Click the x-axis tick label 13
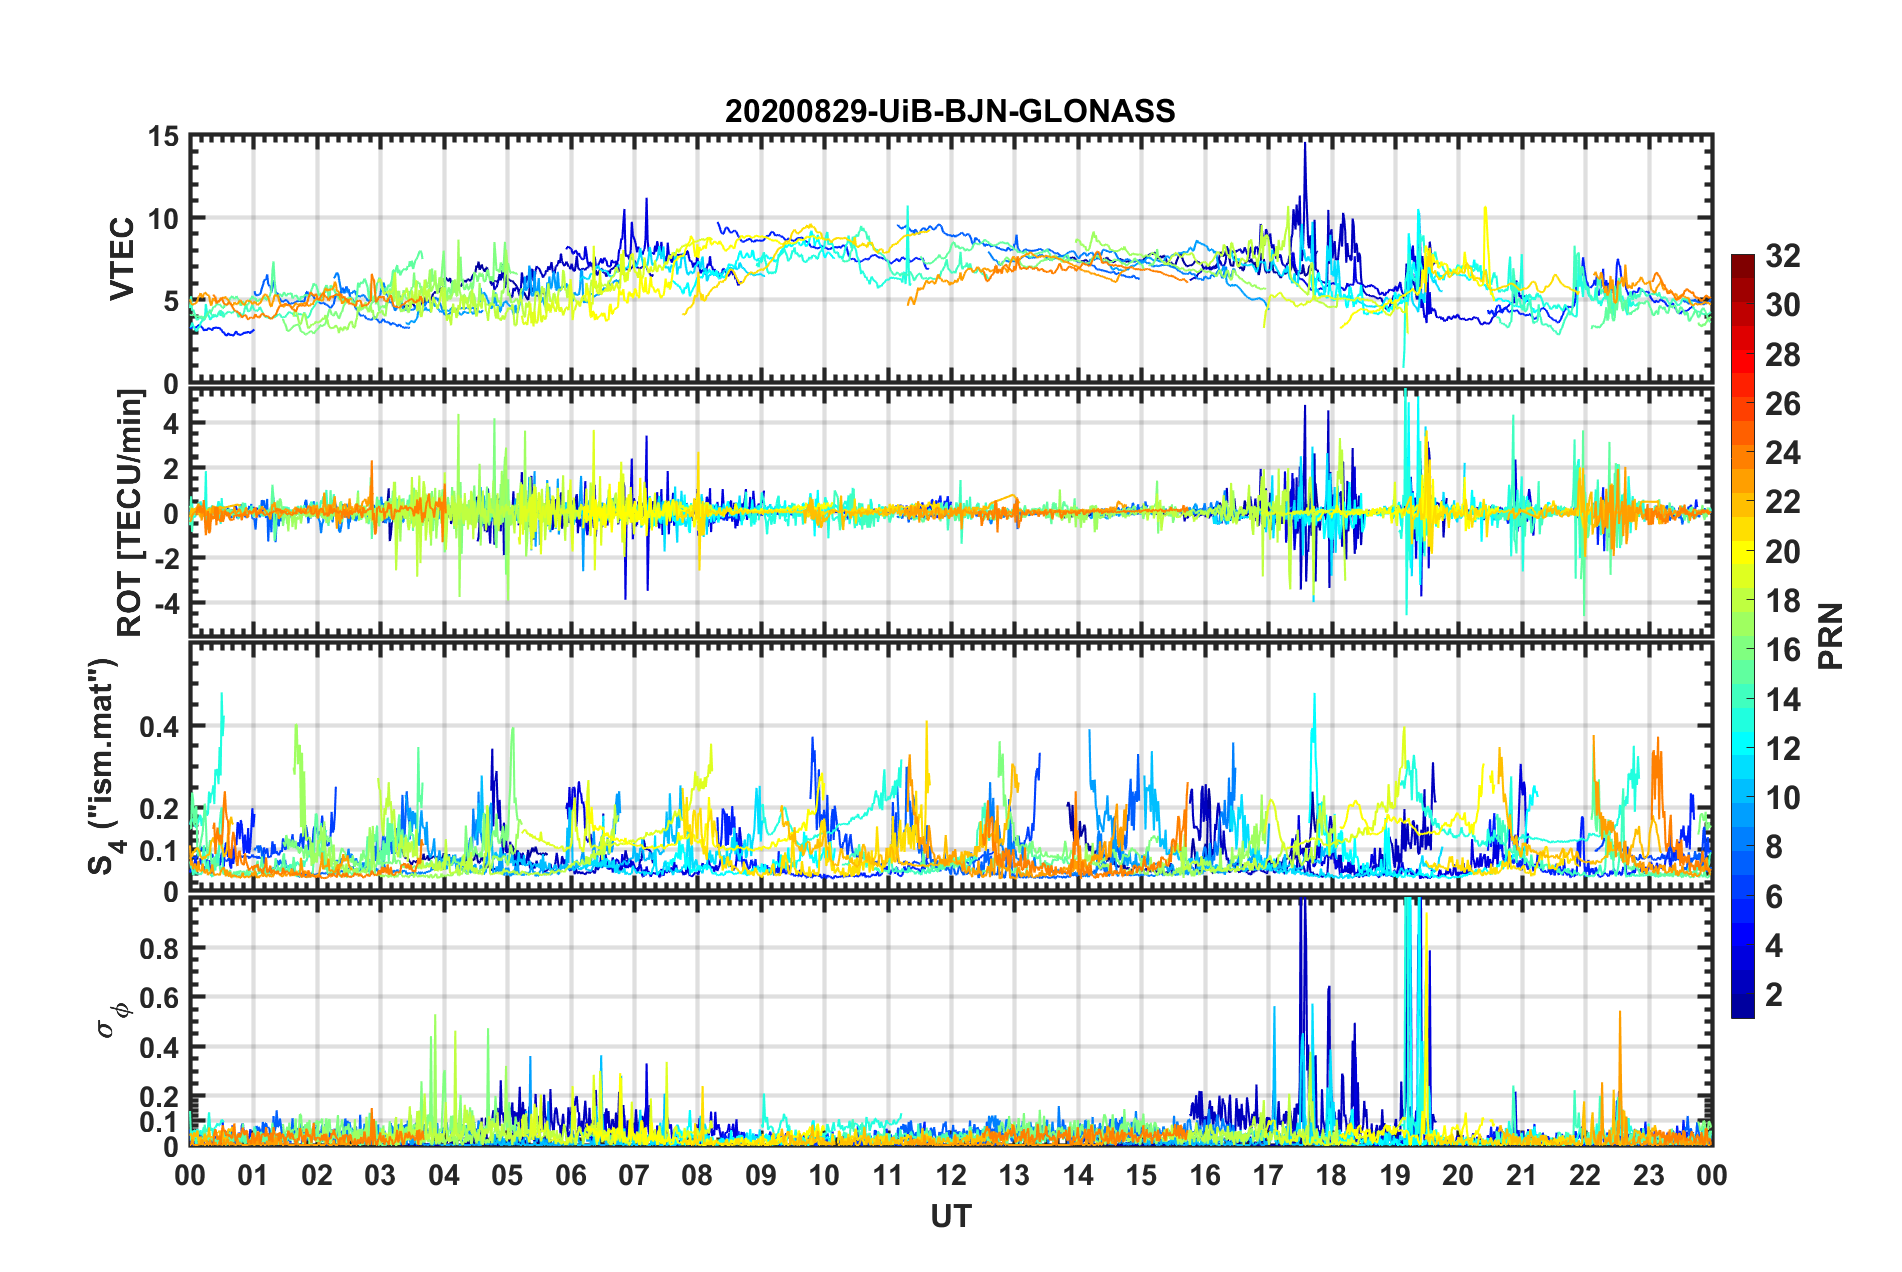1902x1272 pixels. (1014, 1176)
